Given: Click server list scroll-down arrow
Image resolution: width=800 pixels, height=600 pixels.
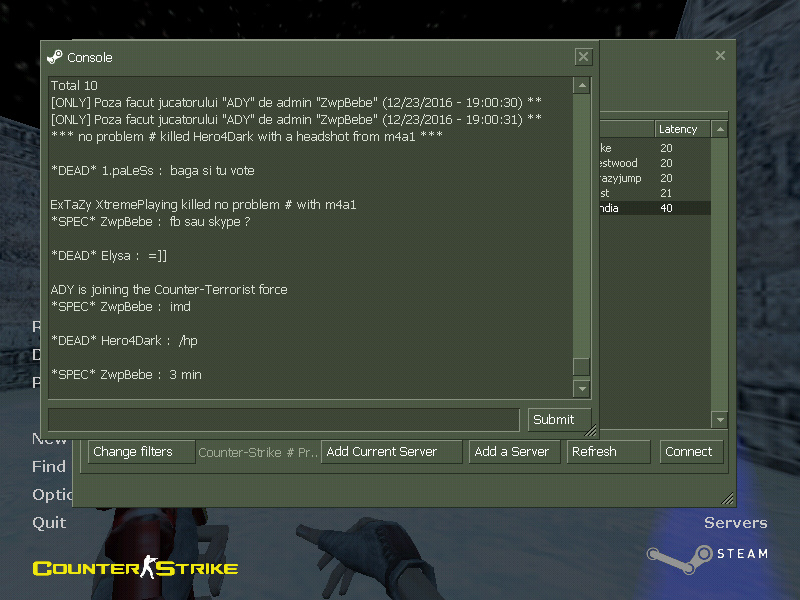Looking at the screenshot, I should pyautogui.click(x=718, y=419).
